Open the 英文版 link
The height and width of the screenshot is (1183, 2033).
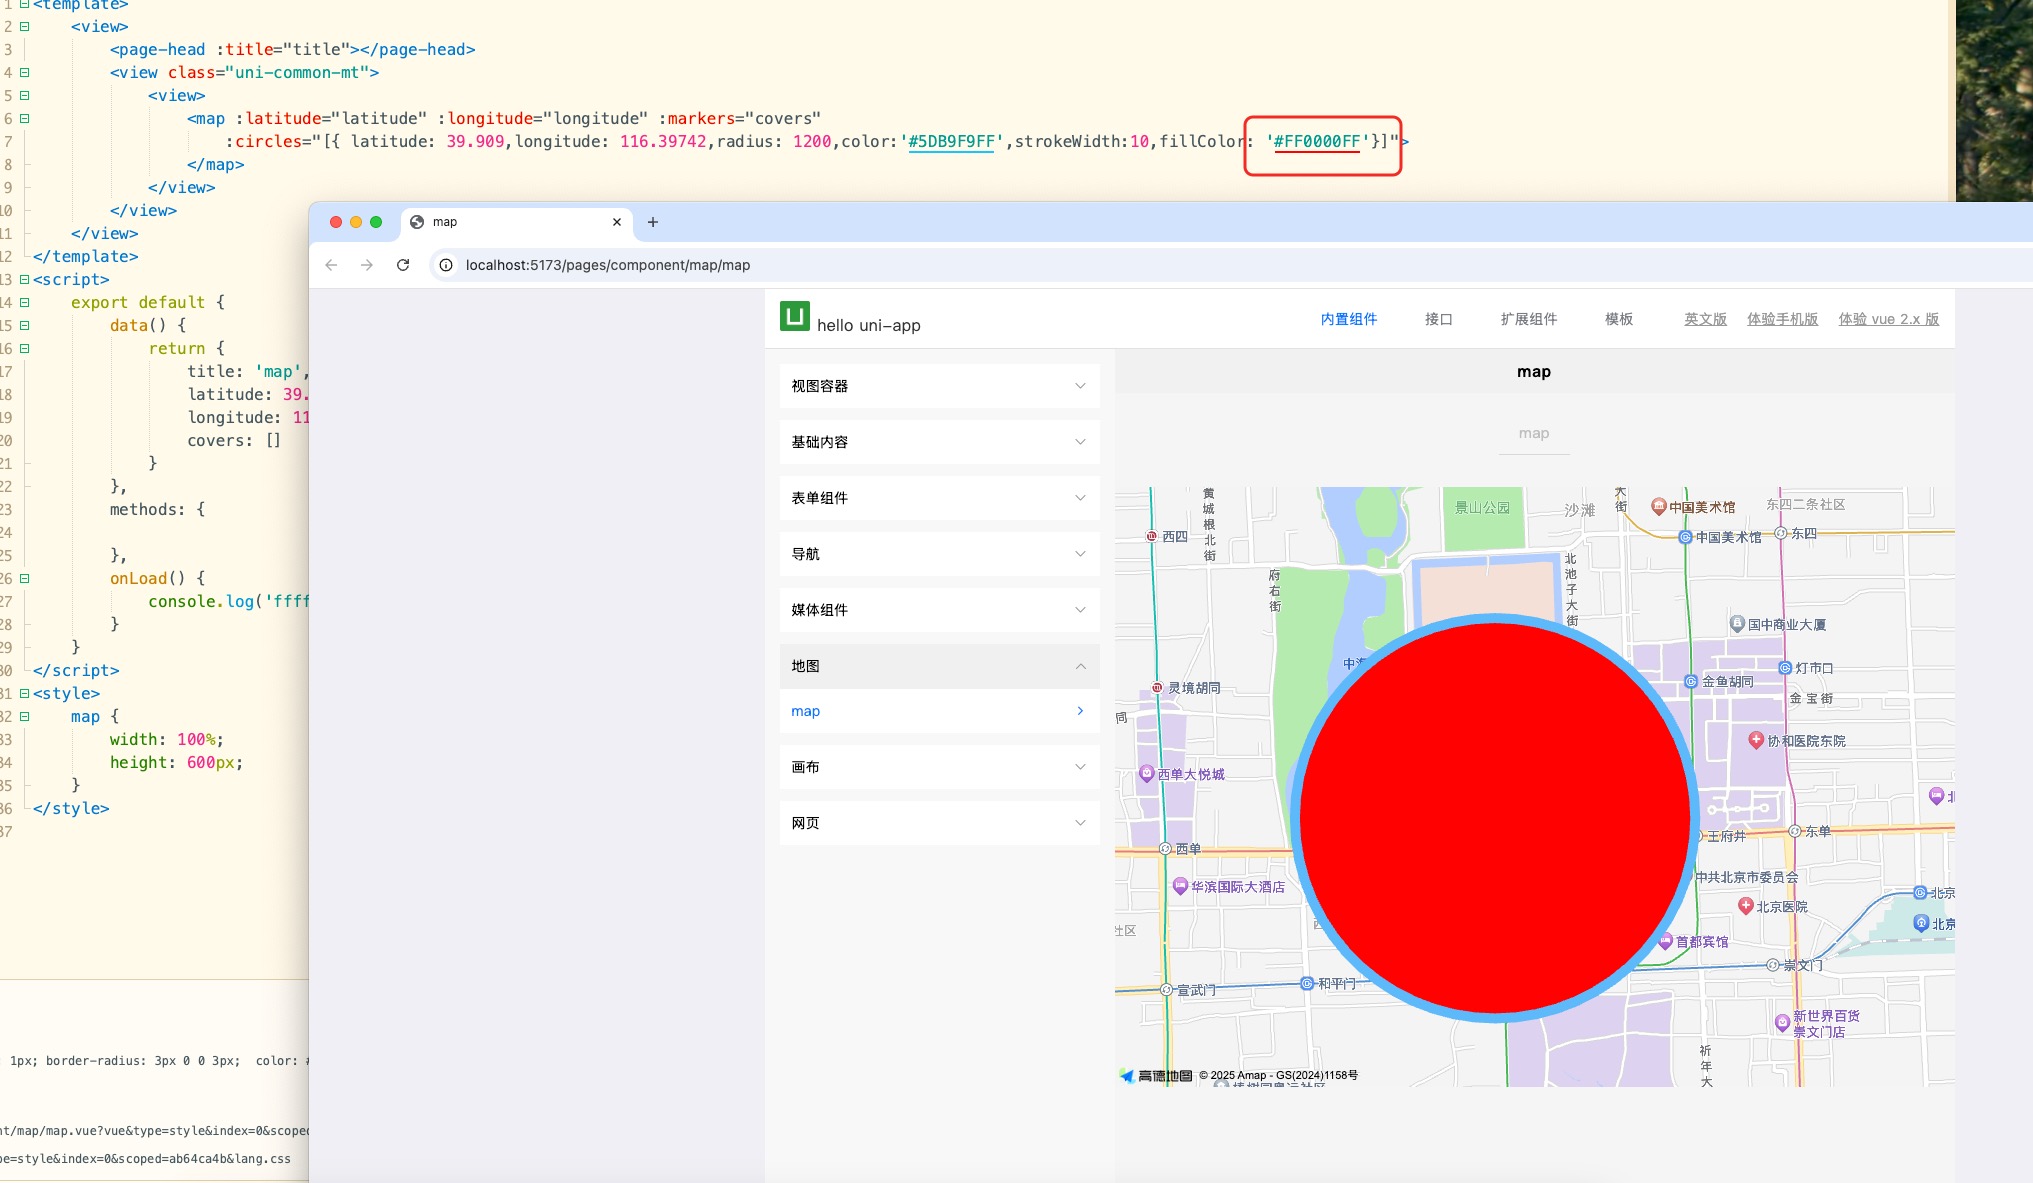tap(1705, 319)
